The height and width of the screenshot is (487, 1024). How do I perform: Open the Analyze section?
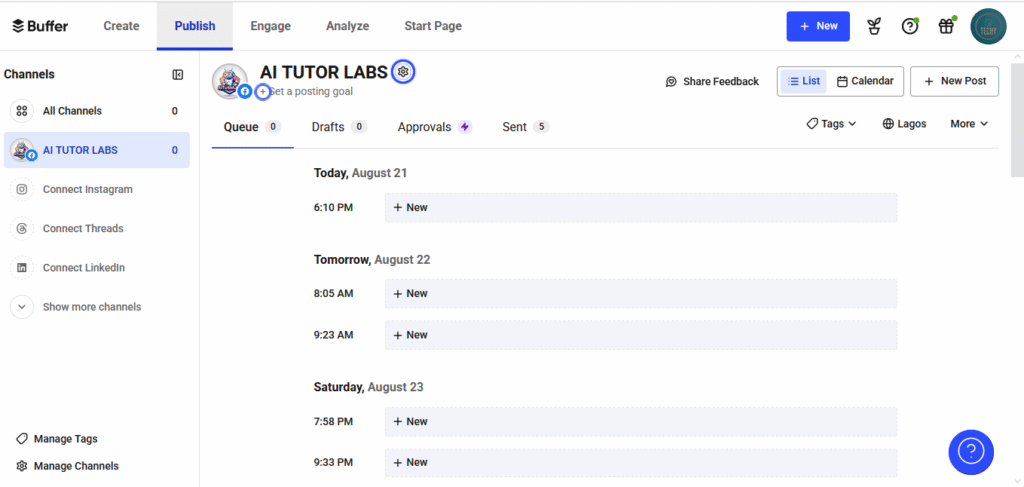(x=347, y=26)
